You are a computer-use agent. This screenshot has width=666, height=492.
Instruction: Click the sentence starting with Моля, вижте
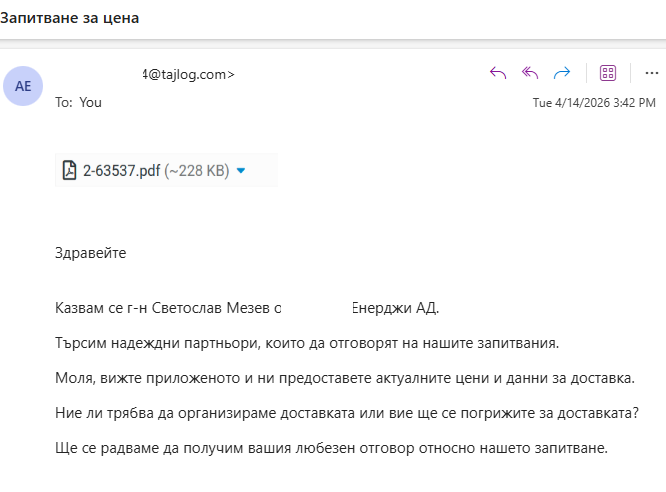coord(345,378)
